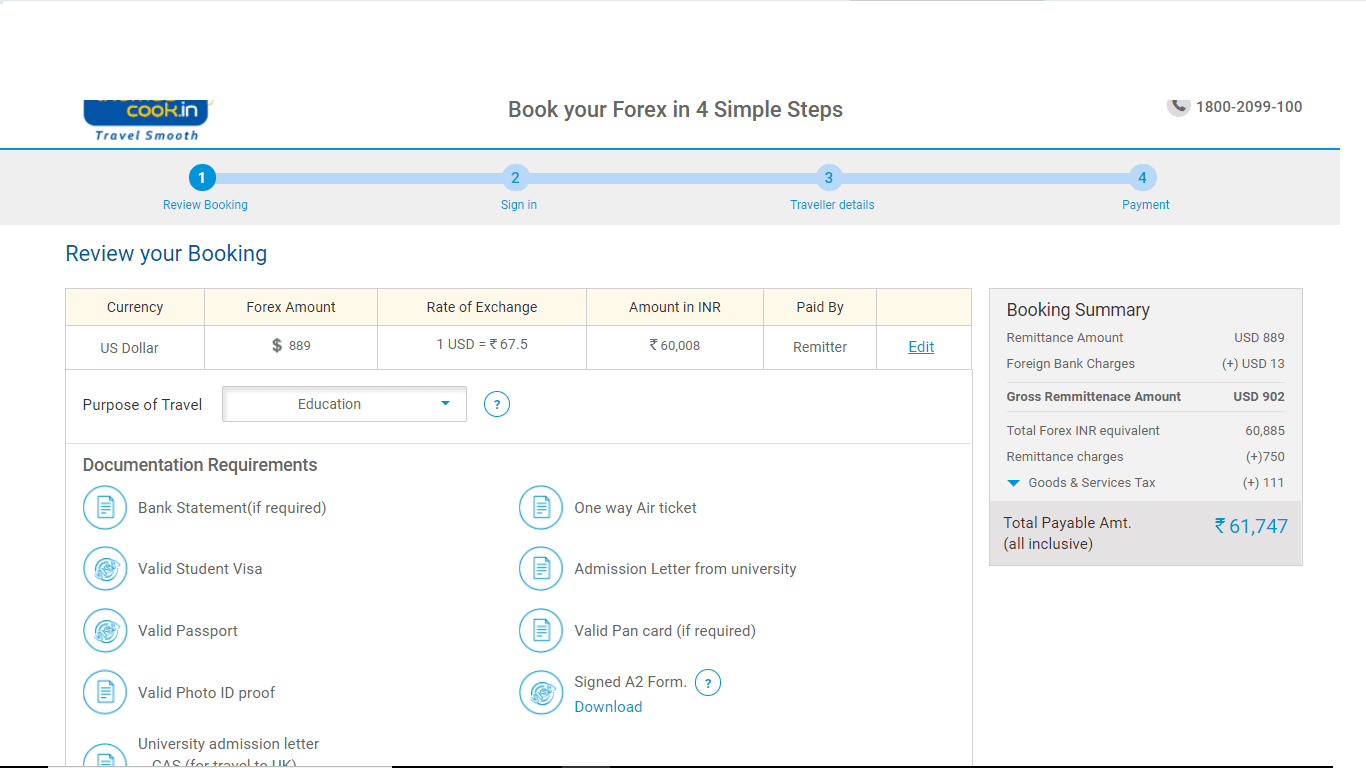The image size is (1366, 768).
Task: Click the Edit link in booking table
Action: coord(921,347)
